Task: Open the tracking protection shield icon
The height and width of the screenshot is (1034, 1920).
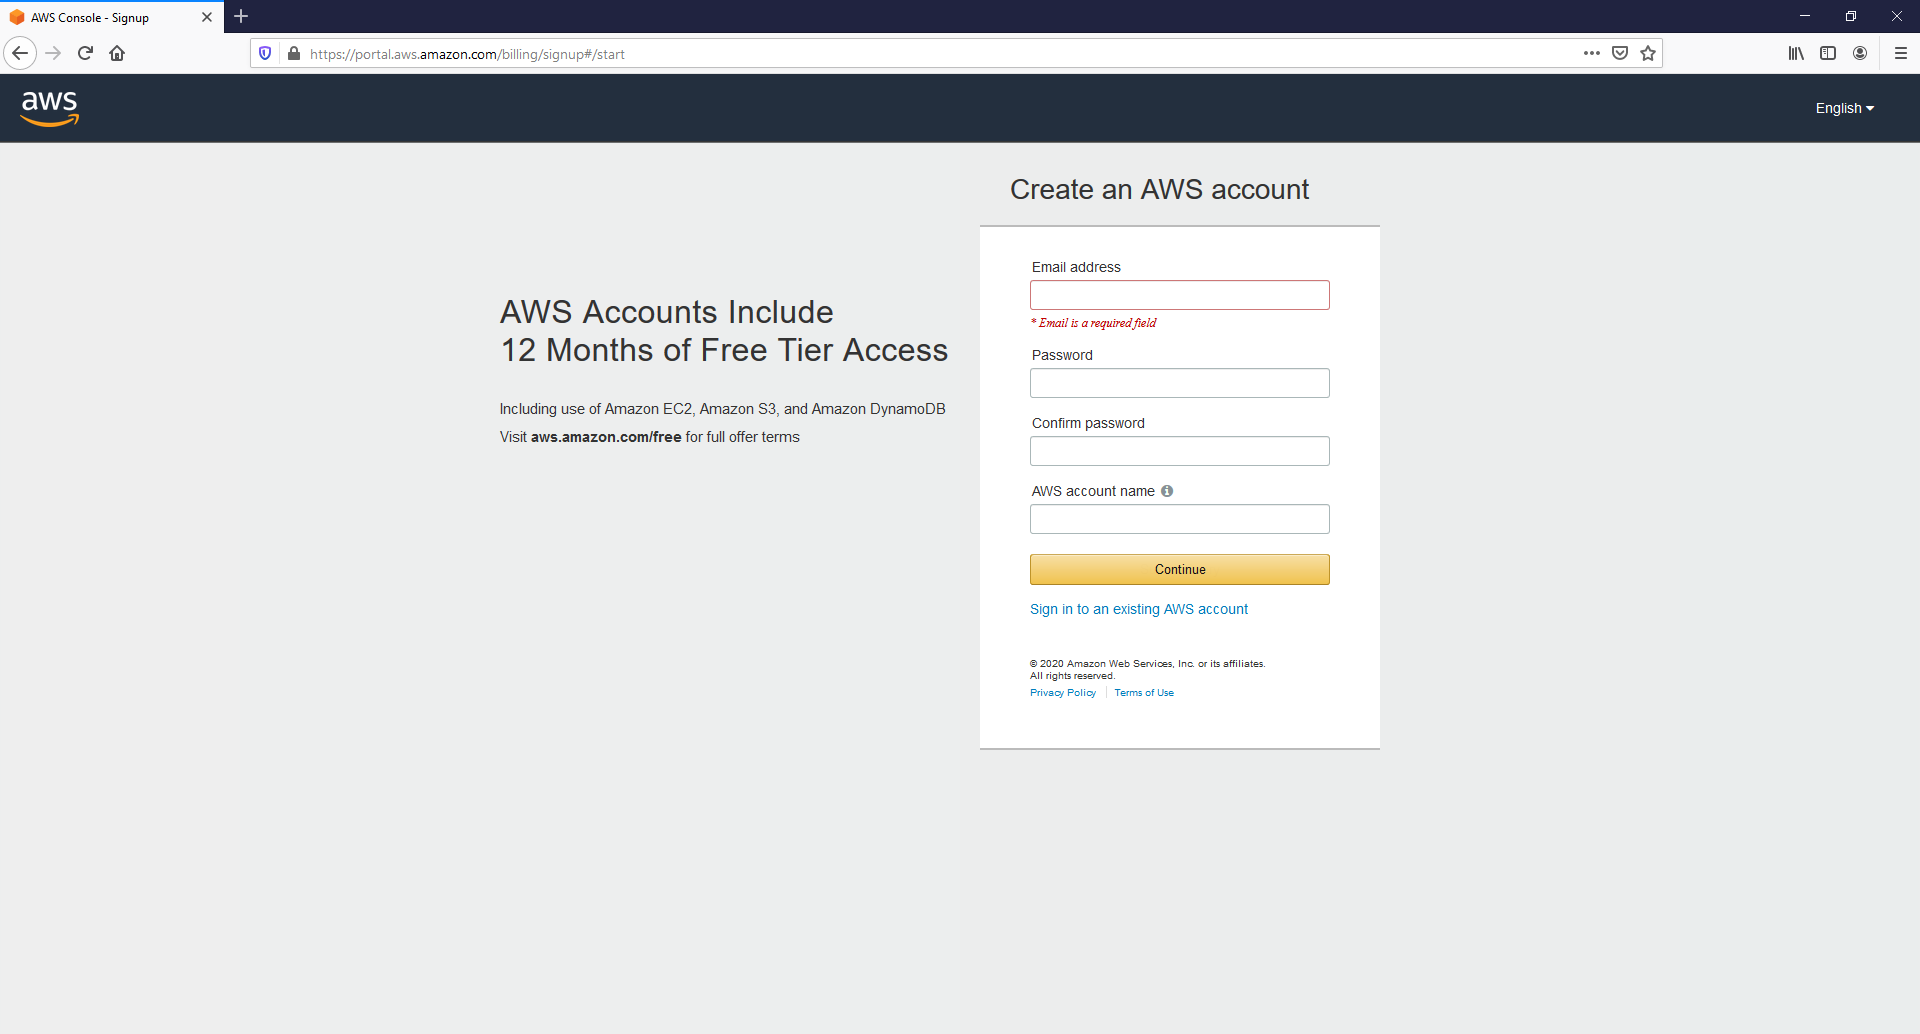Action: coord(265,53)
